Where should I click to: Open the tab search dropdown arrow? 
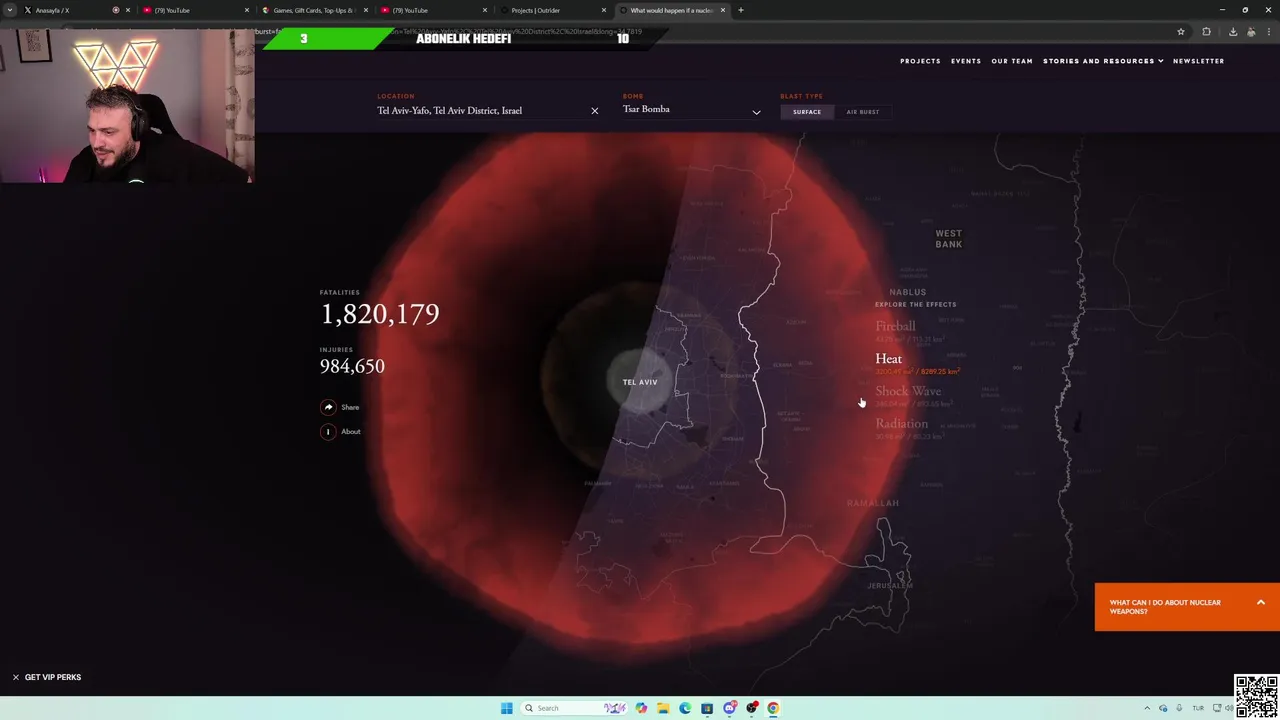point(10,10)
